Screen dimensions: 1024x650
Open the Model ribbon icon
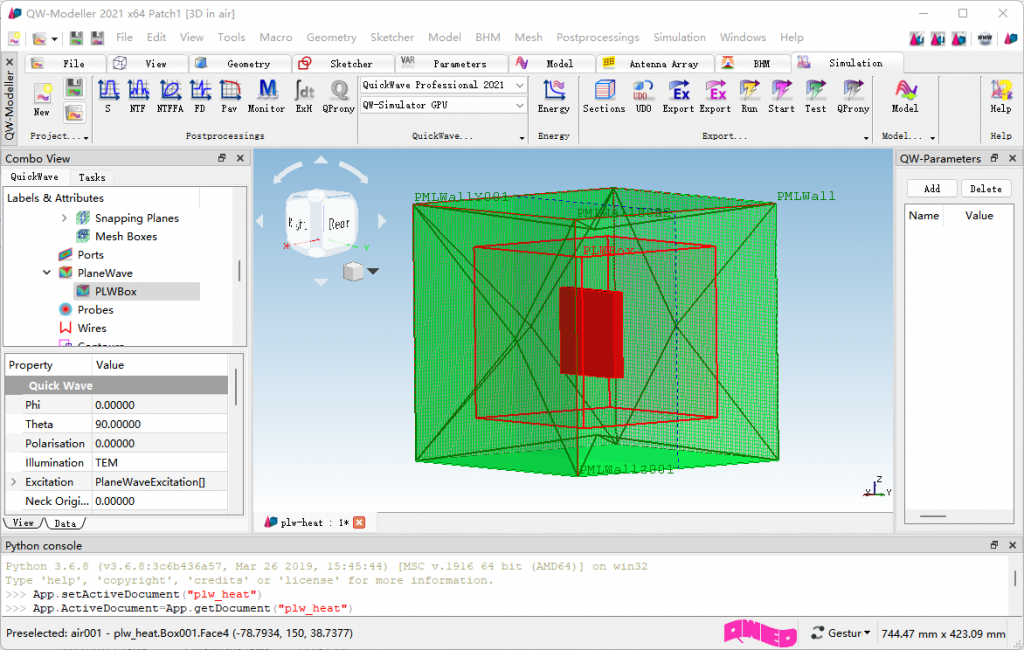pyautogui.click(x=905, y=95)
